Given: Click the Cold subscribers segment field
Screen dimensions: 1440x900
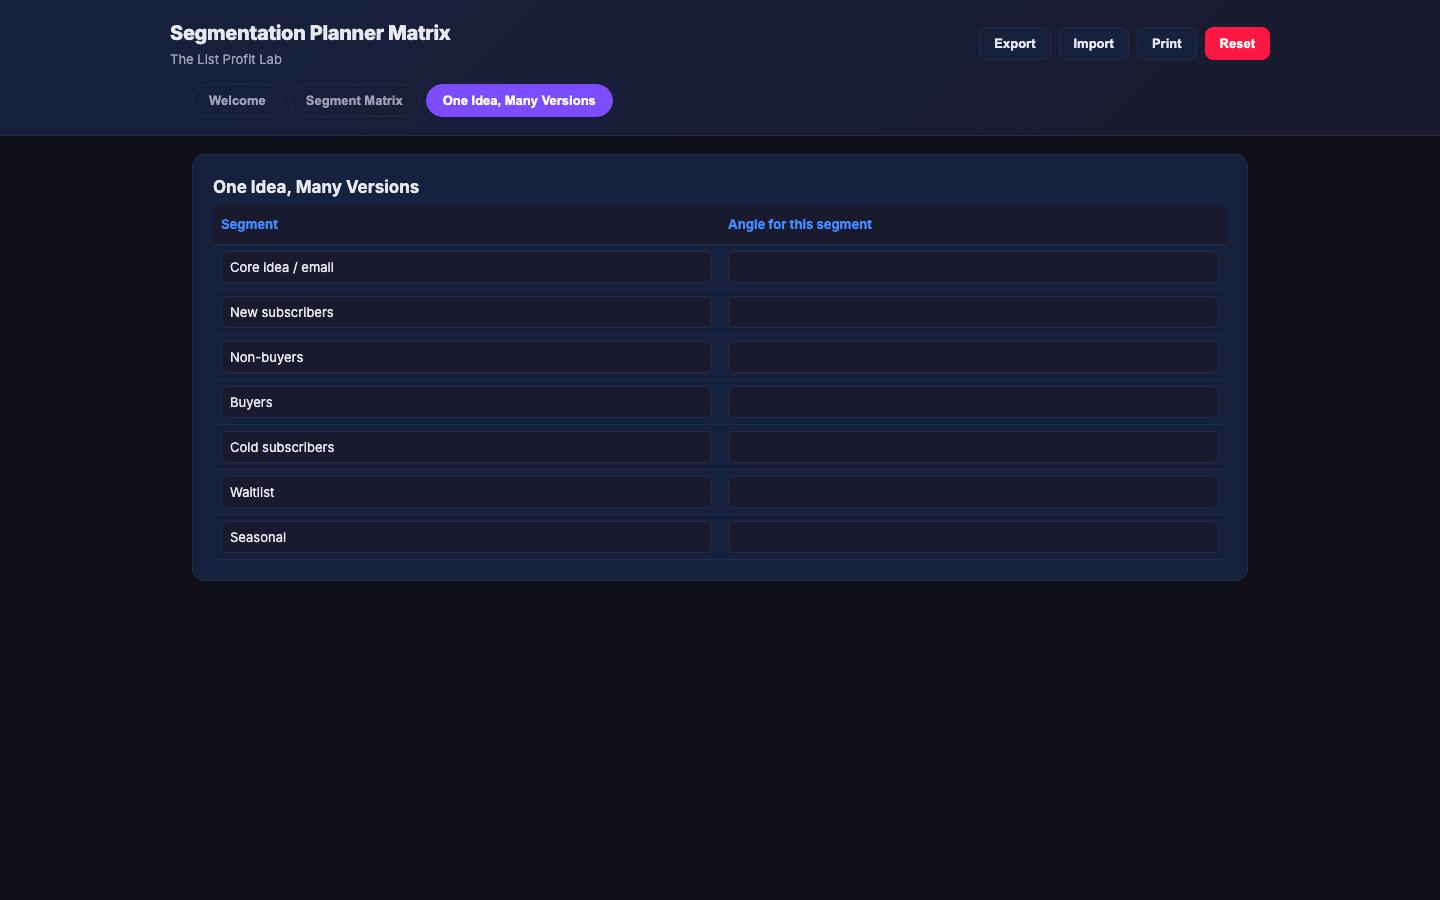Looking at the screenshot, I should coord(466,447).
